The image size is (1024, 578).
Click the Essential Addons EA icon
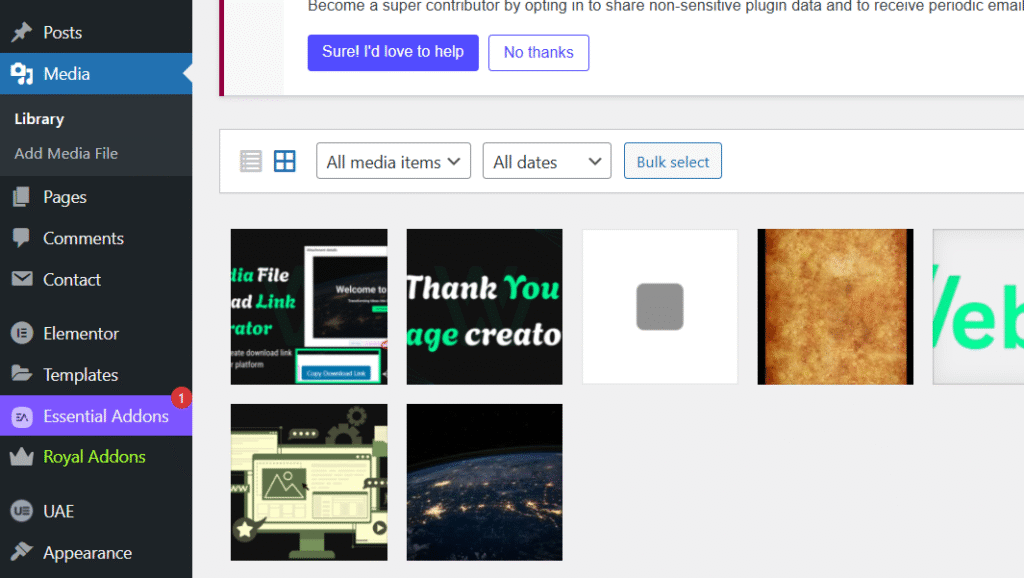click(x=22, y=416)
